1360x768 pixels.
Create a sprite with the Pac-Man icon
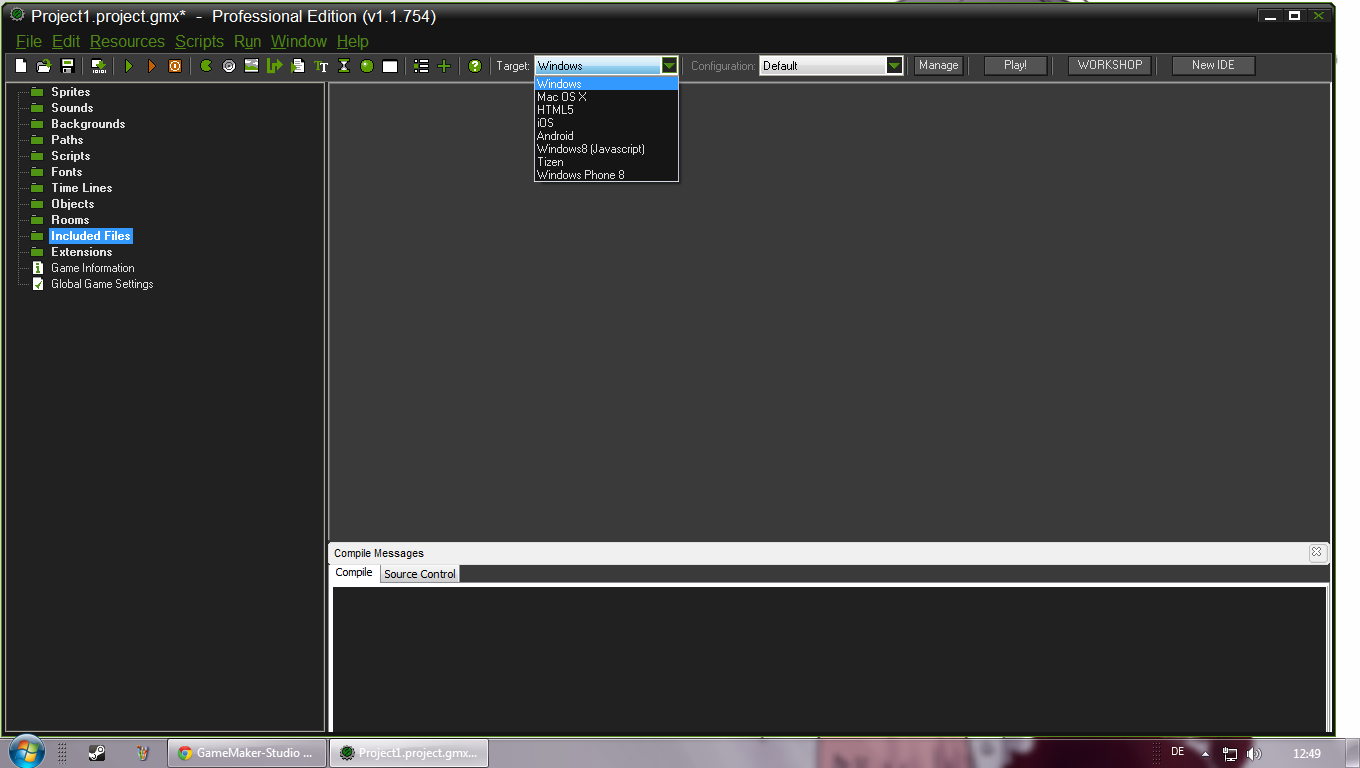[206, 66]
